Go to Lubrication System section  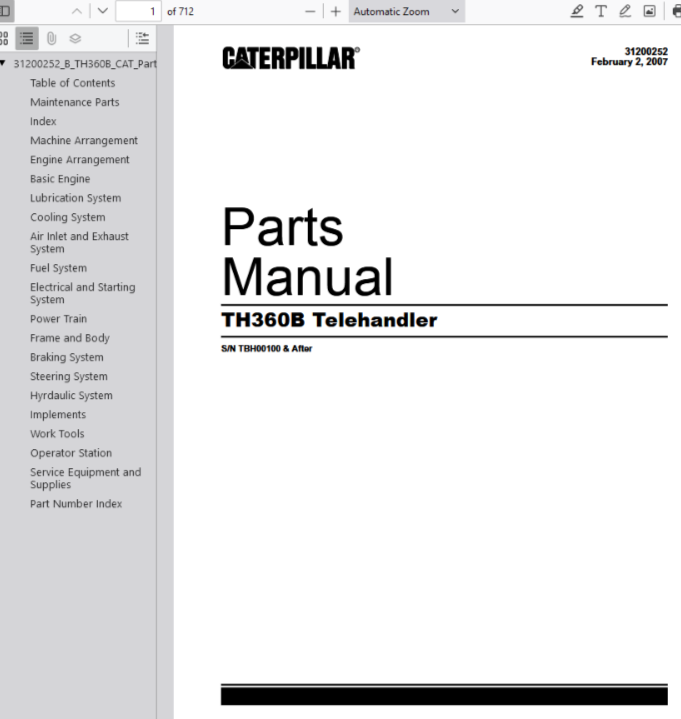coord(76,199)
